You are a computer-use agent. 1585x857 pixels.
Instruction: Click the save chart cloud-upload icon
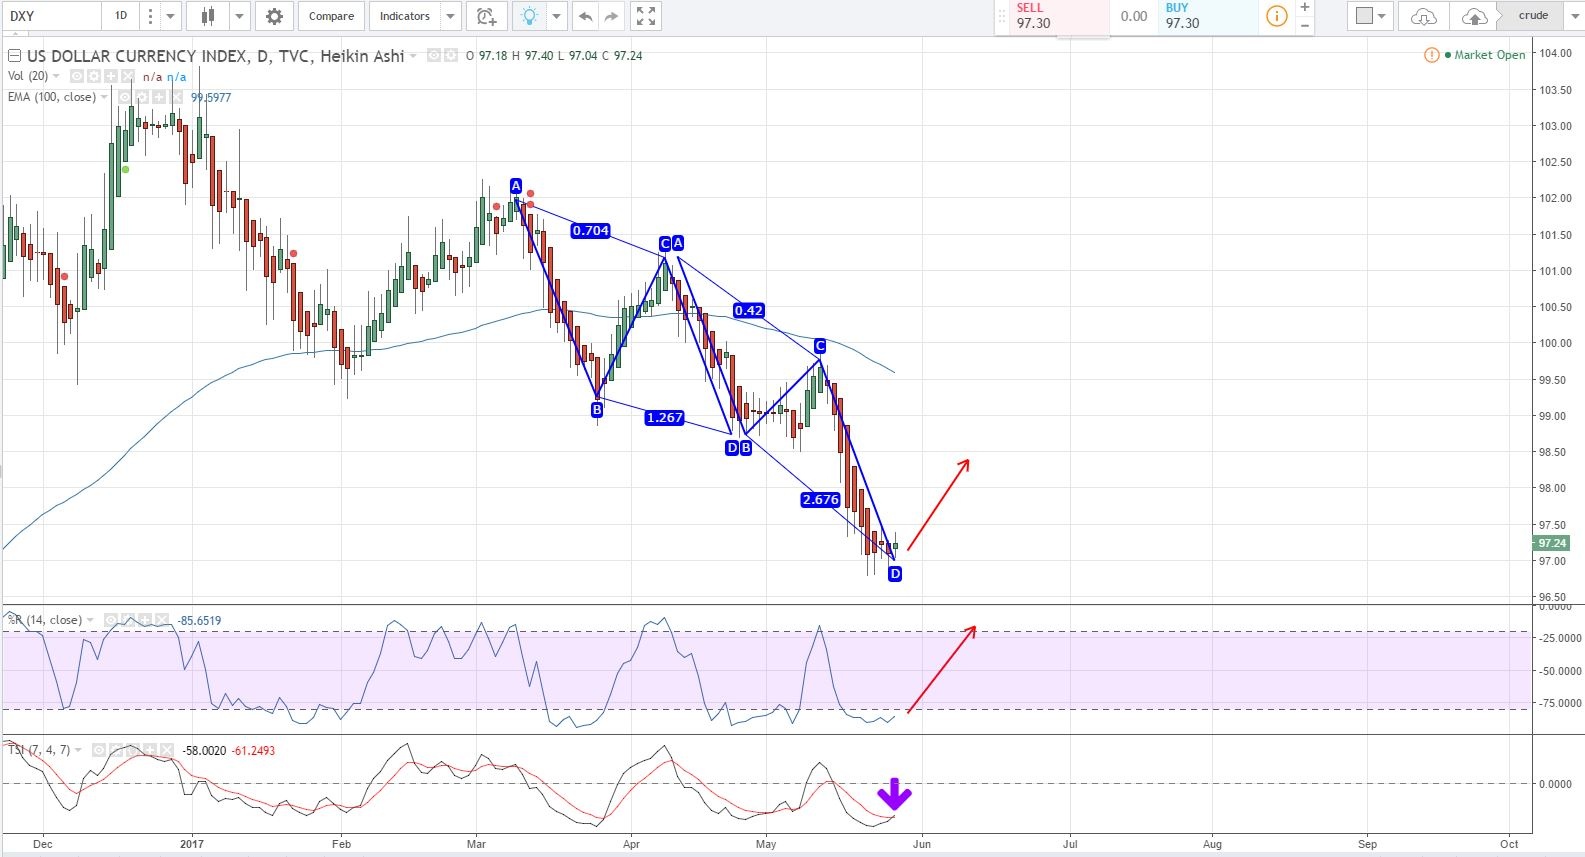pyautogui.click(x=1474, y=16)
